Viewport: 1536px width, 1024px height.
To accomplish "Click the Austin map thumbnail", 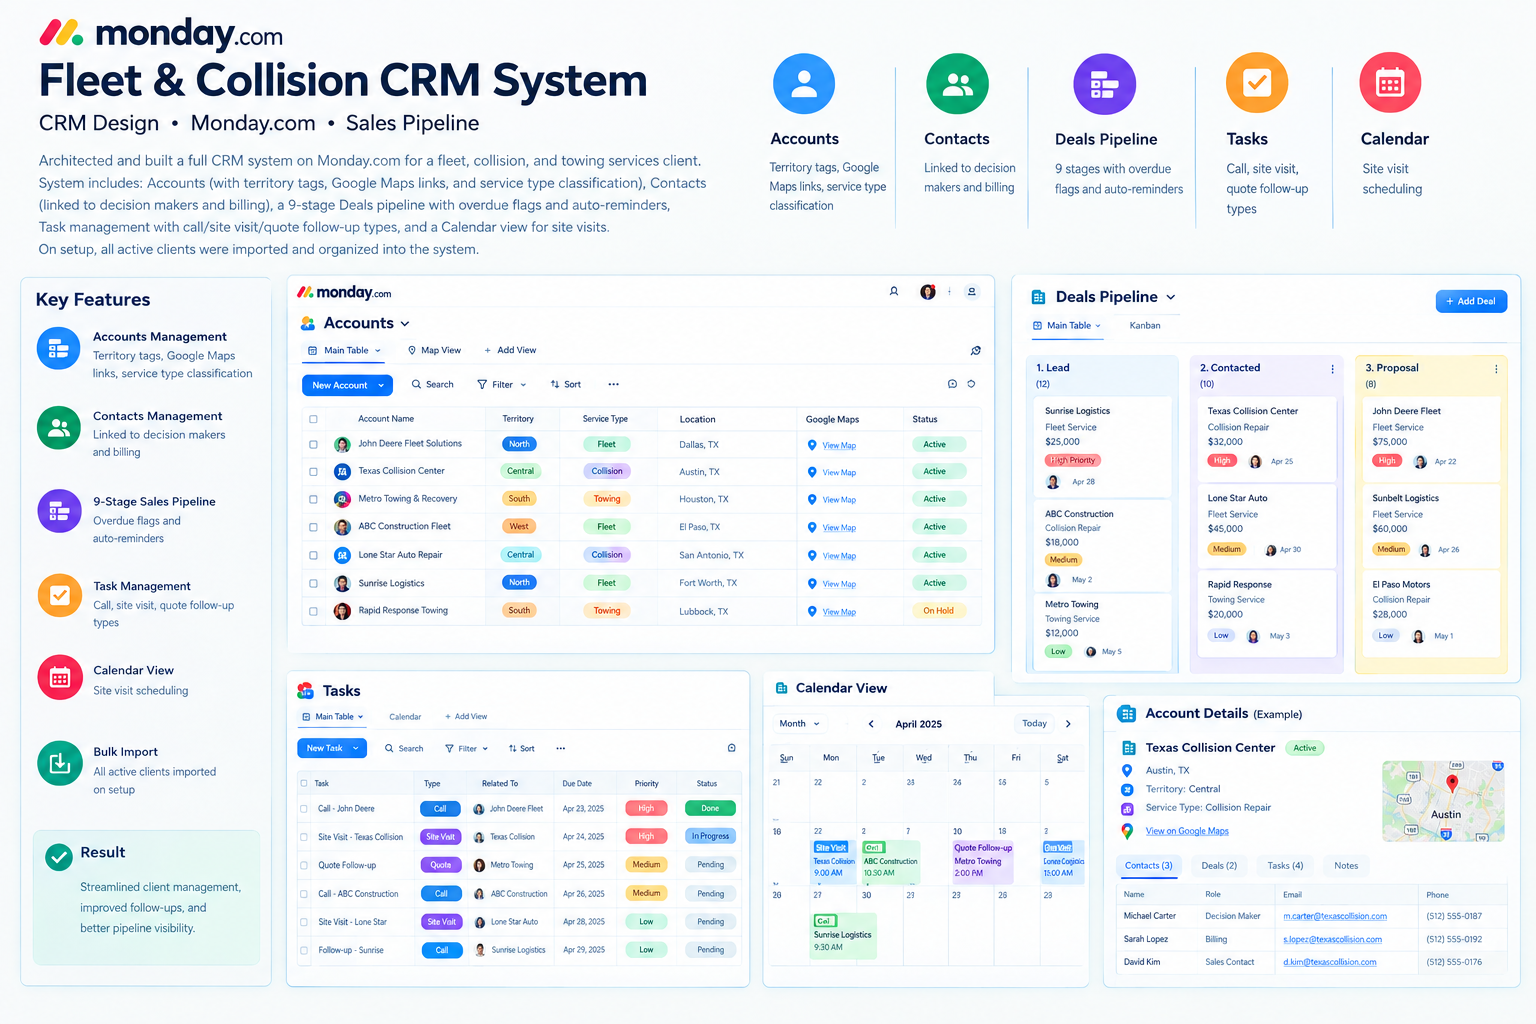I will pyautogui.click(x=1443, y=801).
